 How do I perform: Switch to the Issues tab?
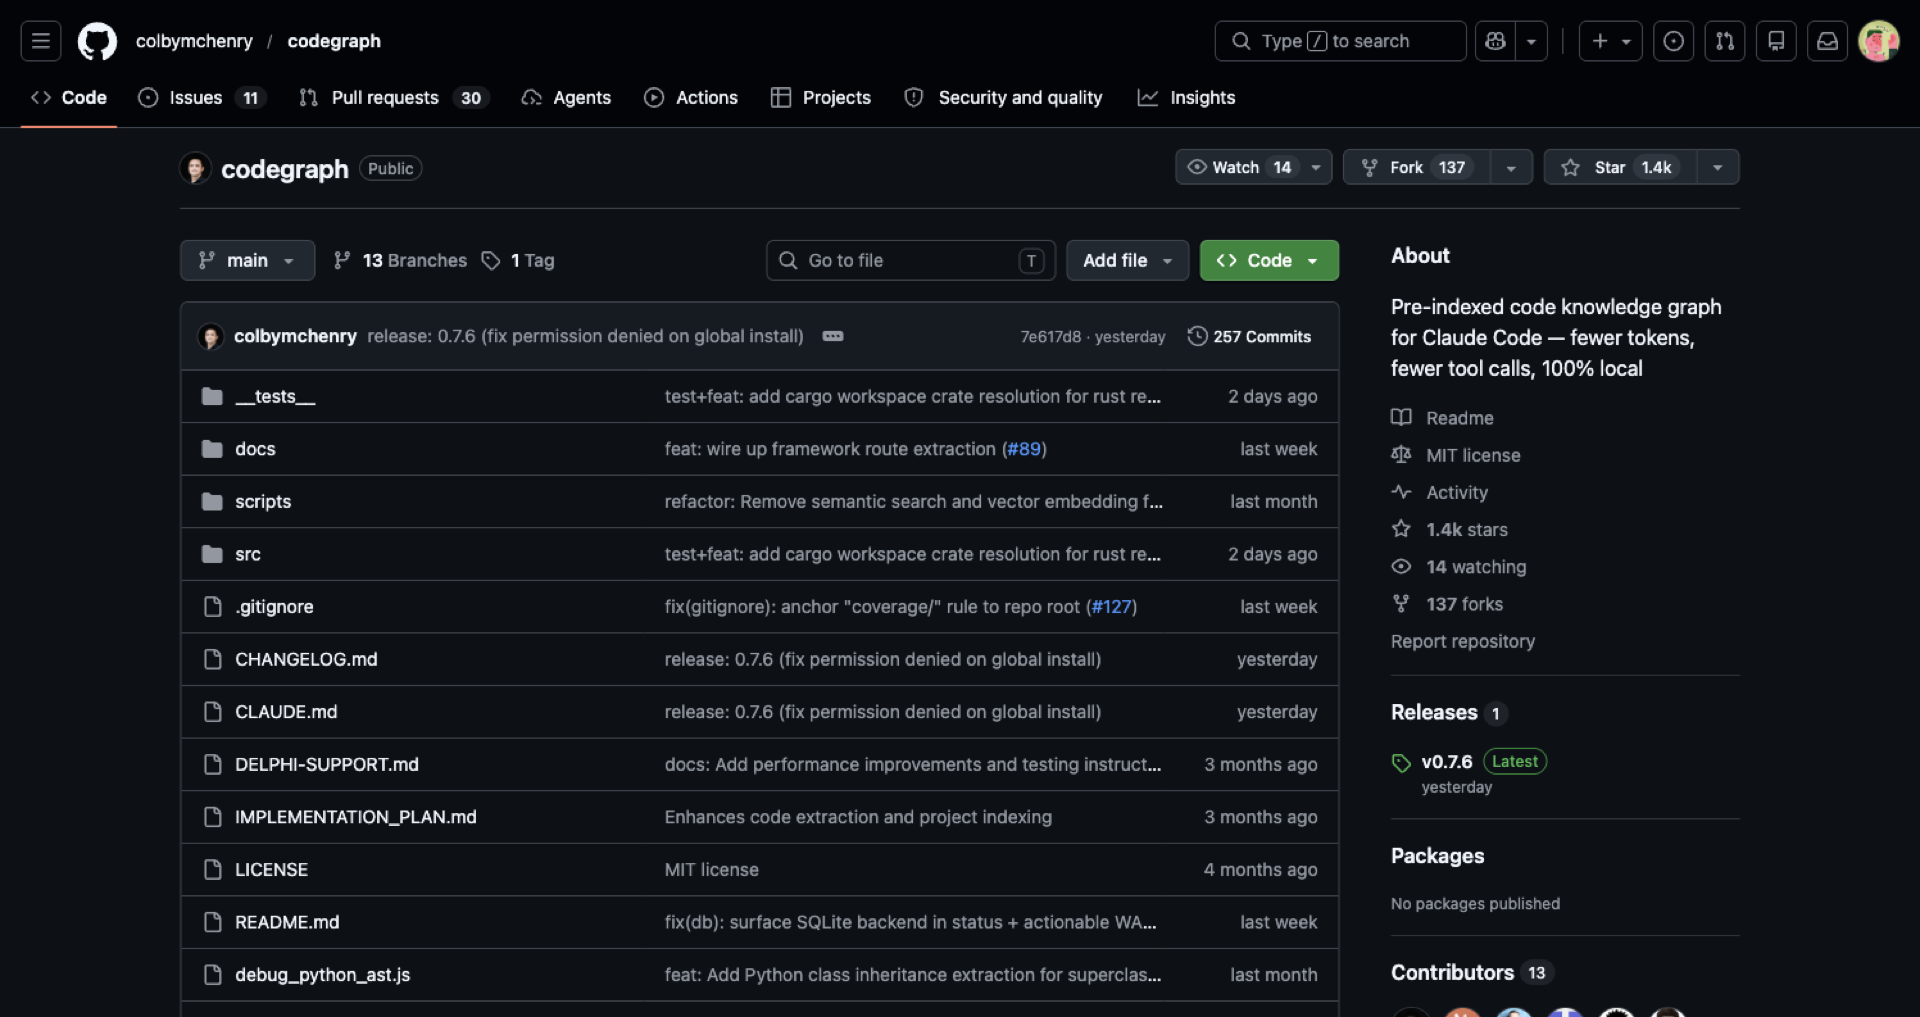tap(201, 98)
